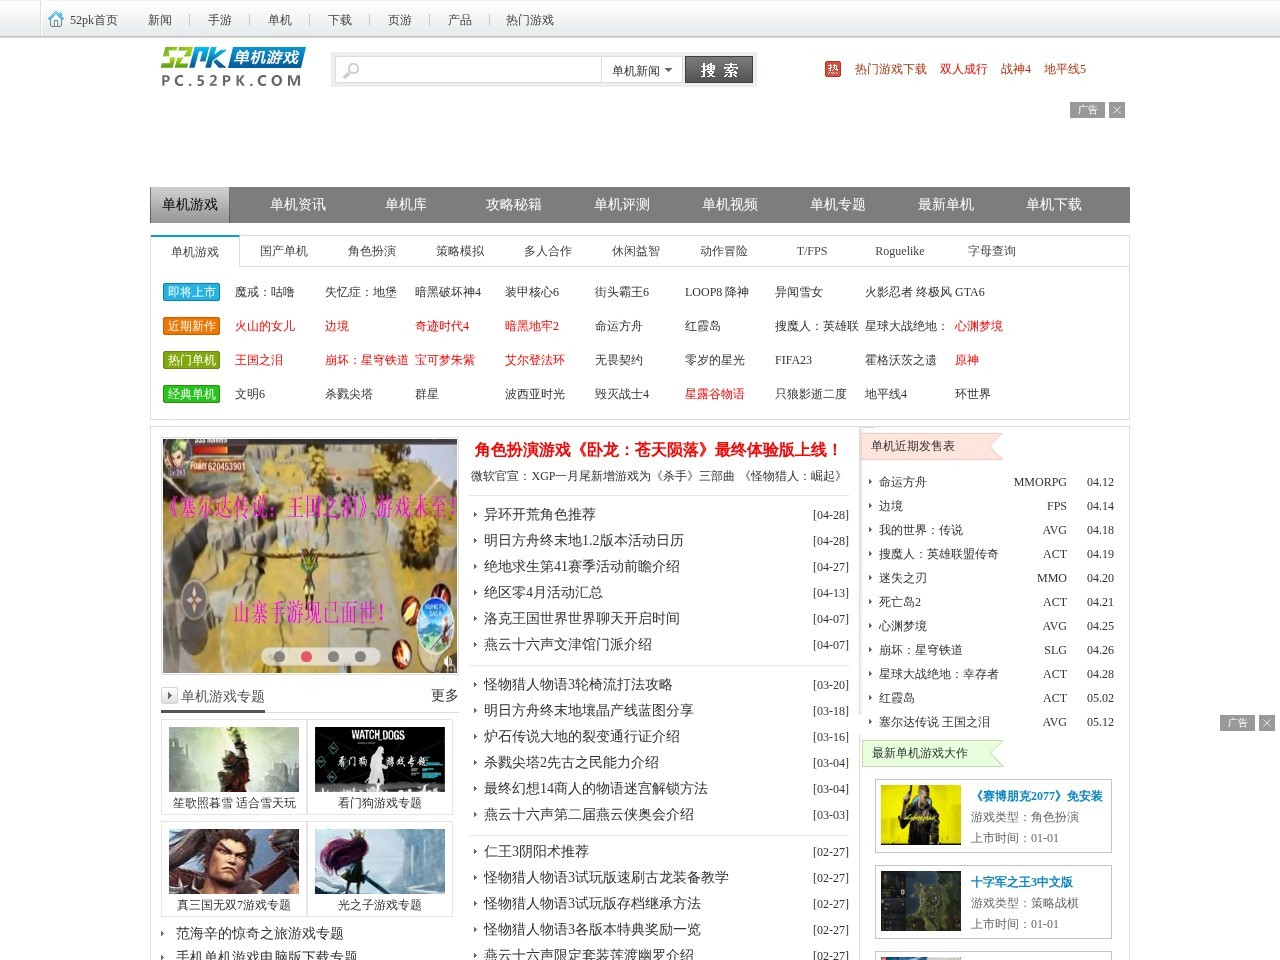Open the Cyberpunk 2077 cover thumbnail
The height and width of the screenshot is (960, 1280).
[x=921, y=815]
